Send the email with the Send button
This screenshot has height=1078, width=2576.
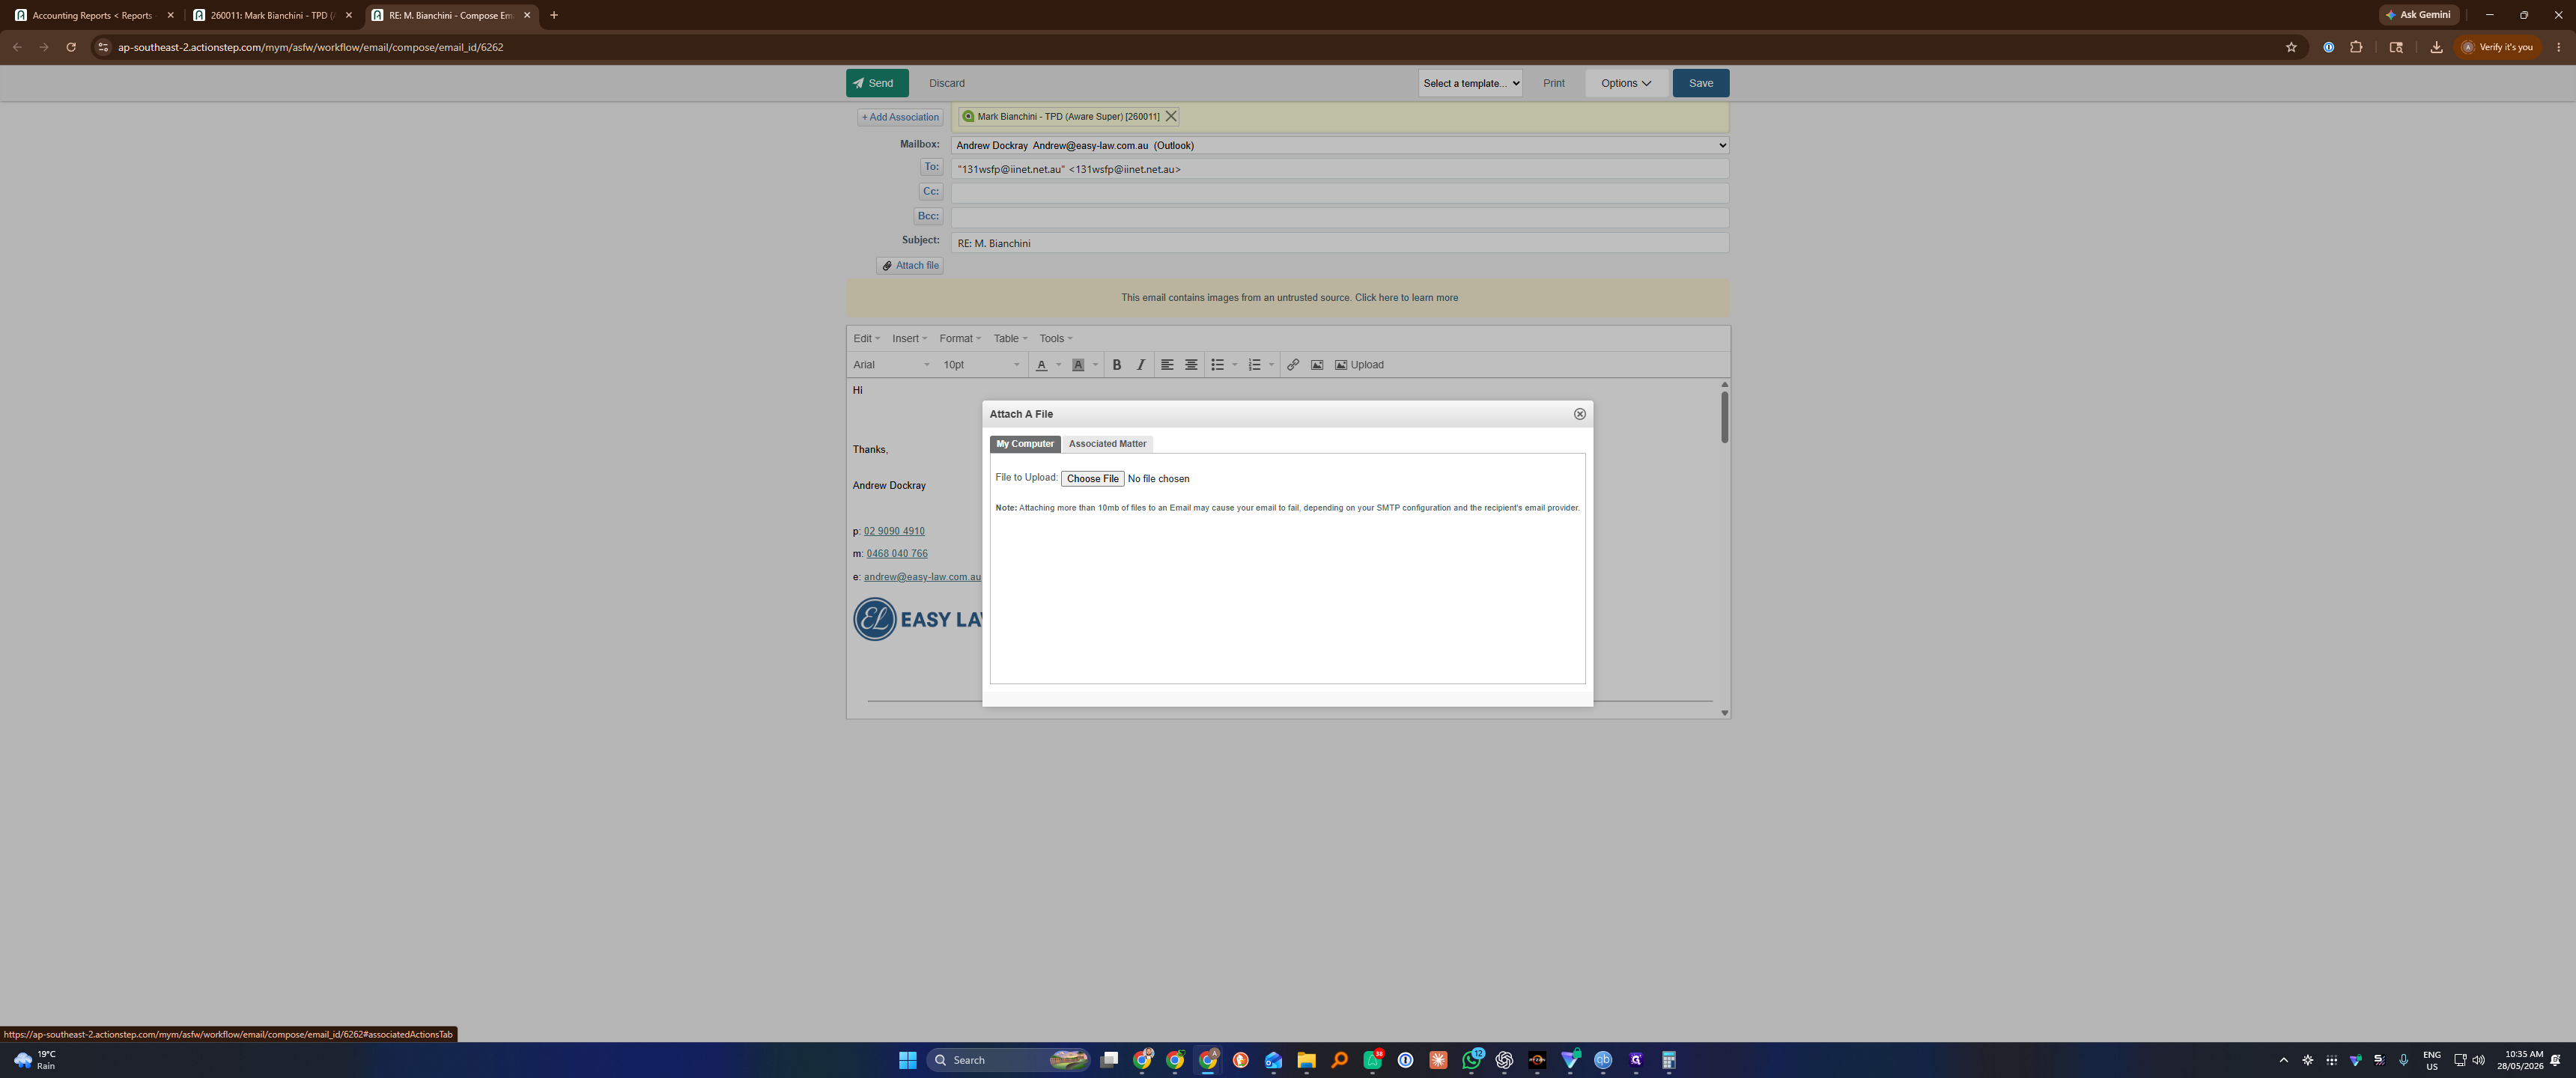point(876,83)
